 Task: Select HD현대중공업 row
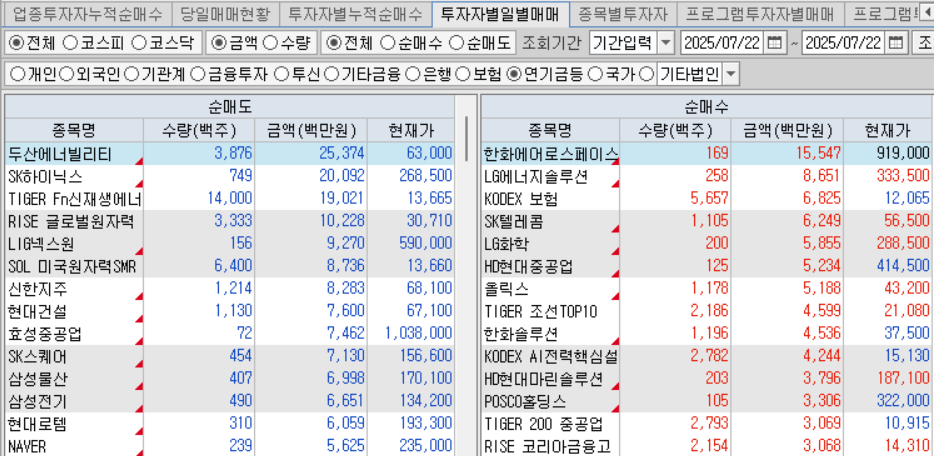click(706, 267)
